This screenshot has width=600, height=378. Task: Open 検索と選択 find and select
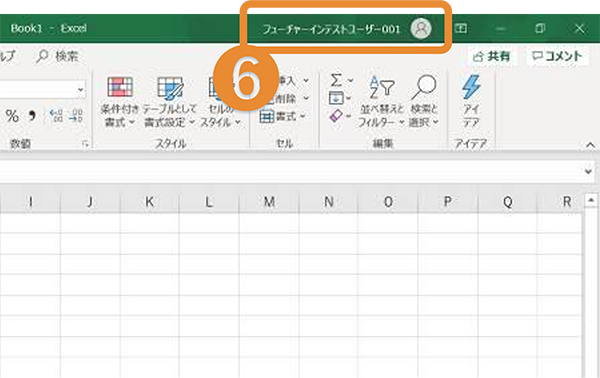coord(424,101)
